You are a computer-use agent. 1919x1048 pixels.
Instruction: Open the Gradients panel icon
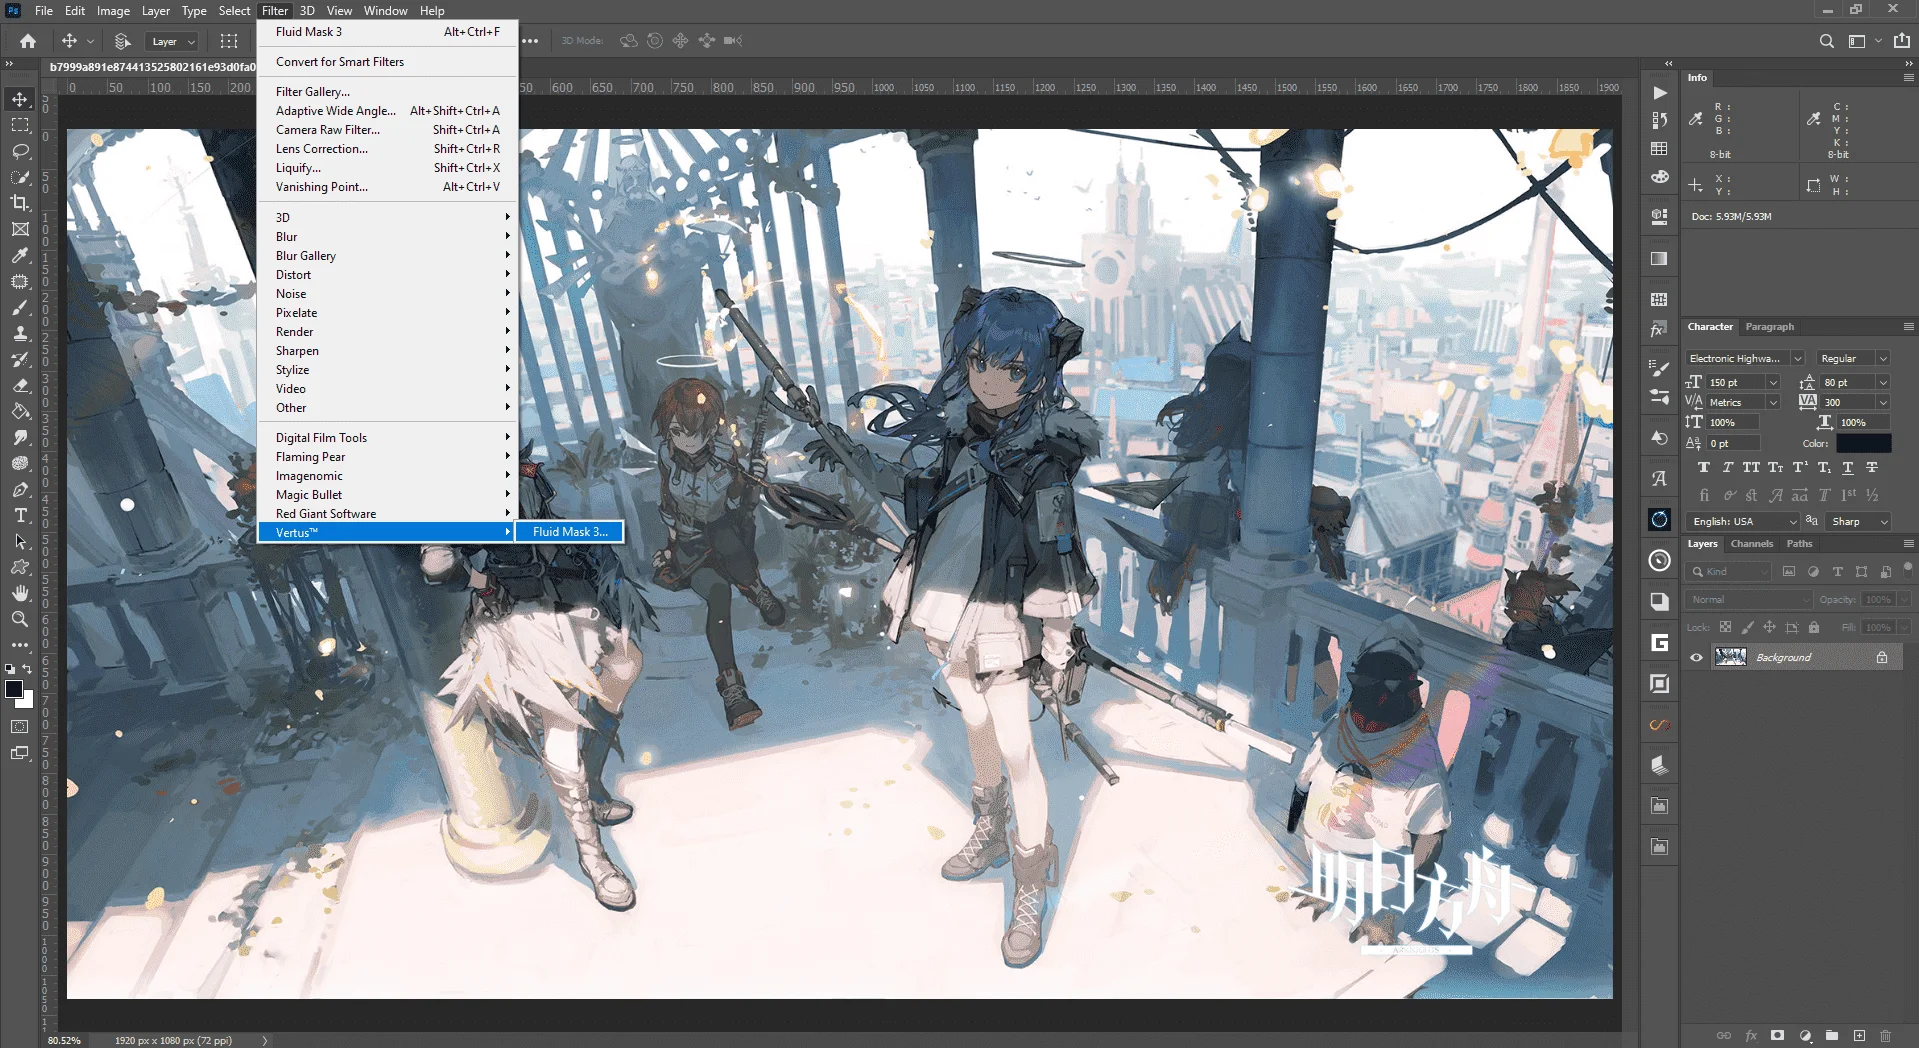coord(1660,258)
